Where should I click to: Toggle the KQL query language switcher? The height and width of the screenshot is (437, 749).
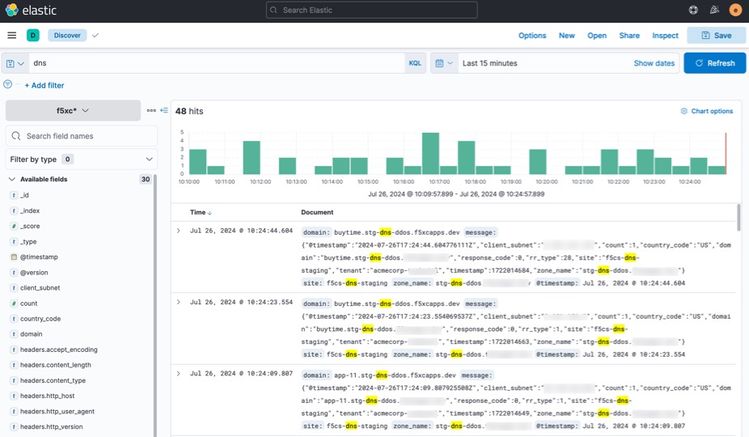[x=415, y=63]
